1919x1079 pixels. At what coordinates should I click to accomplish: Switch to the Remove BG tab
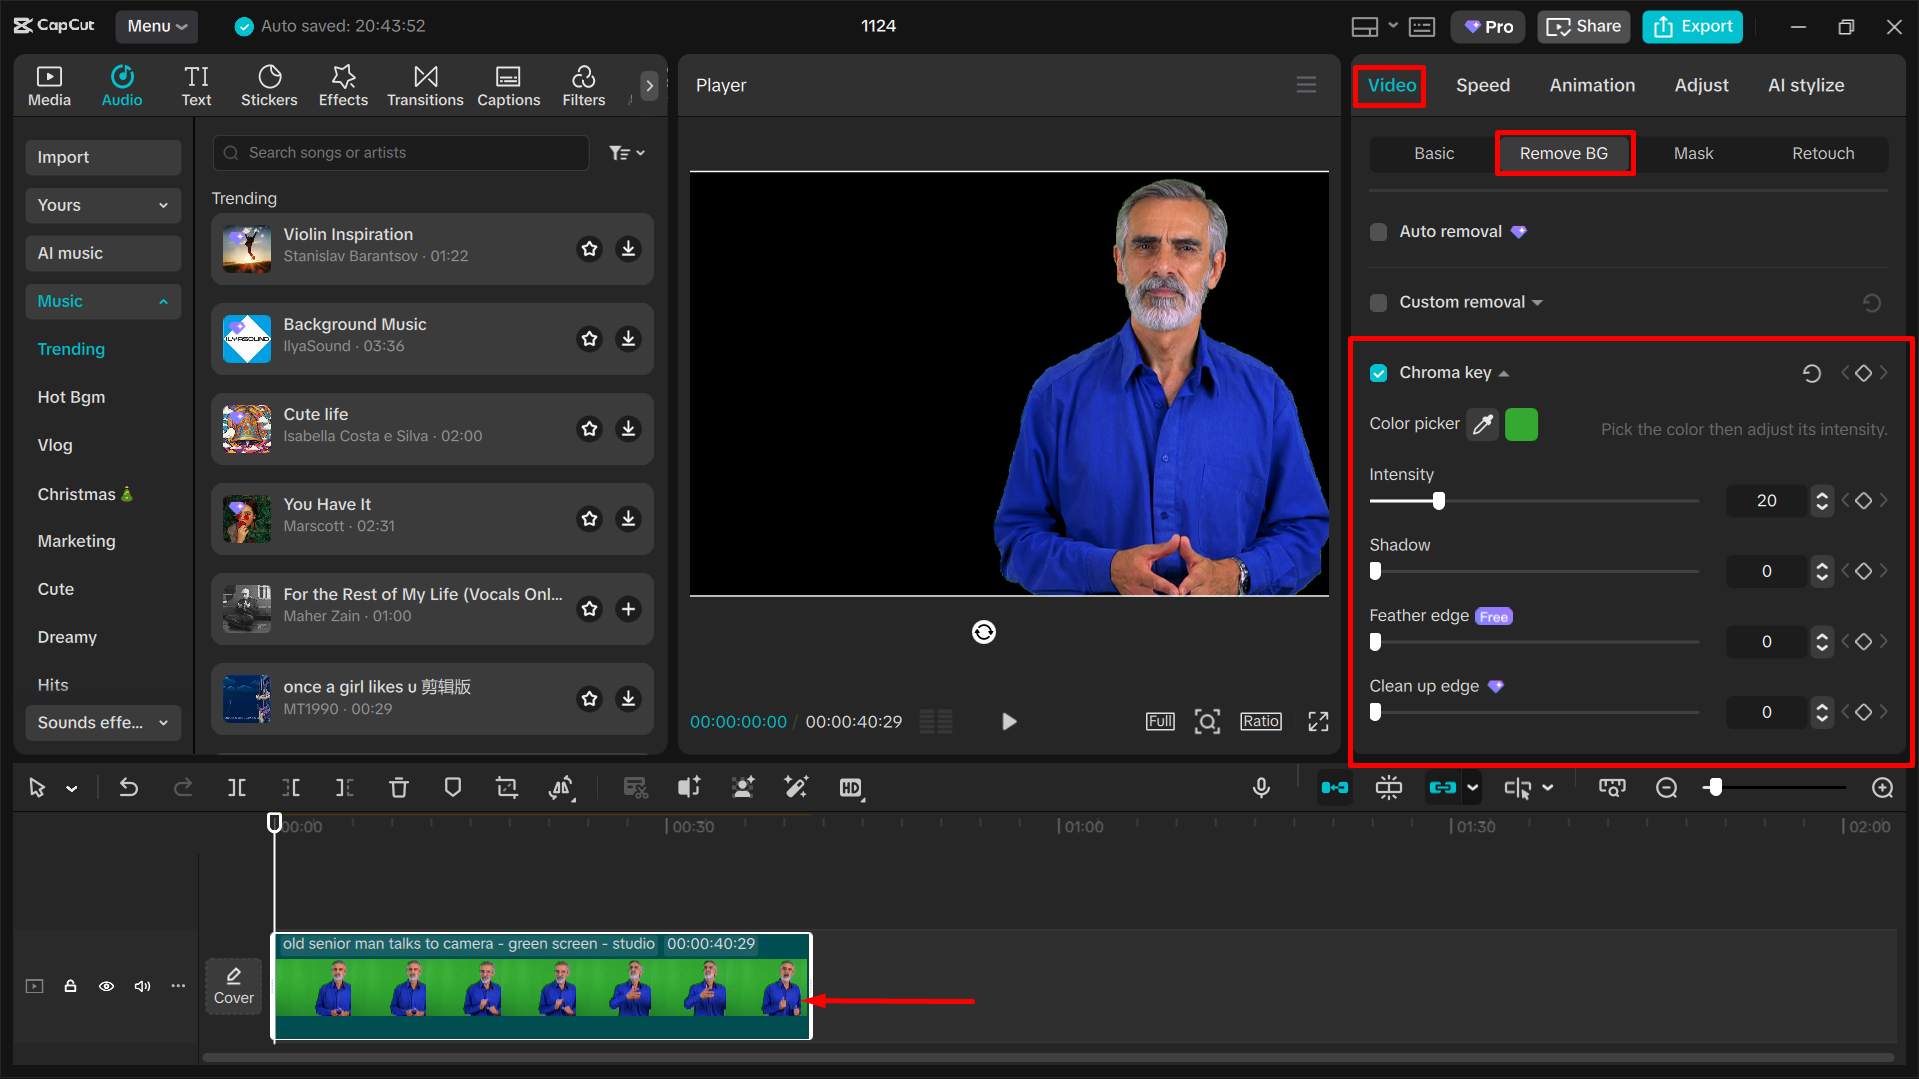pos(1563,153)
